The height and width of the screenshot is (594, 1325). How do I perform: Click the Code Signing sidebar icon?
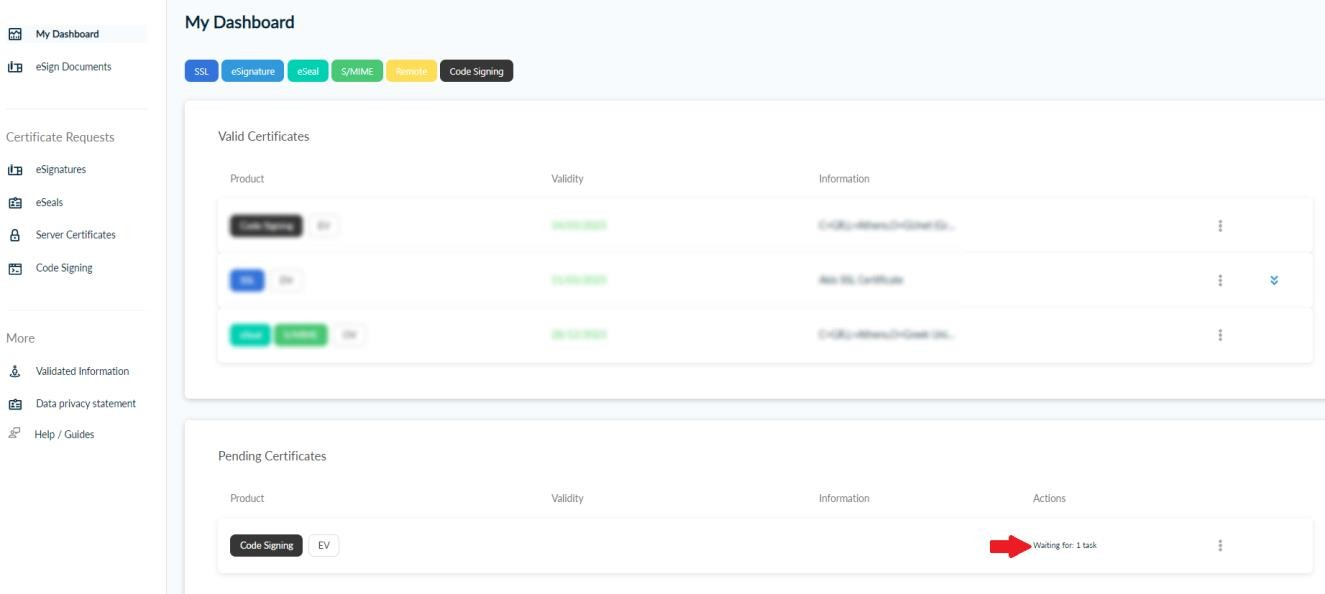14,268
